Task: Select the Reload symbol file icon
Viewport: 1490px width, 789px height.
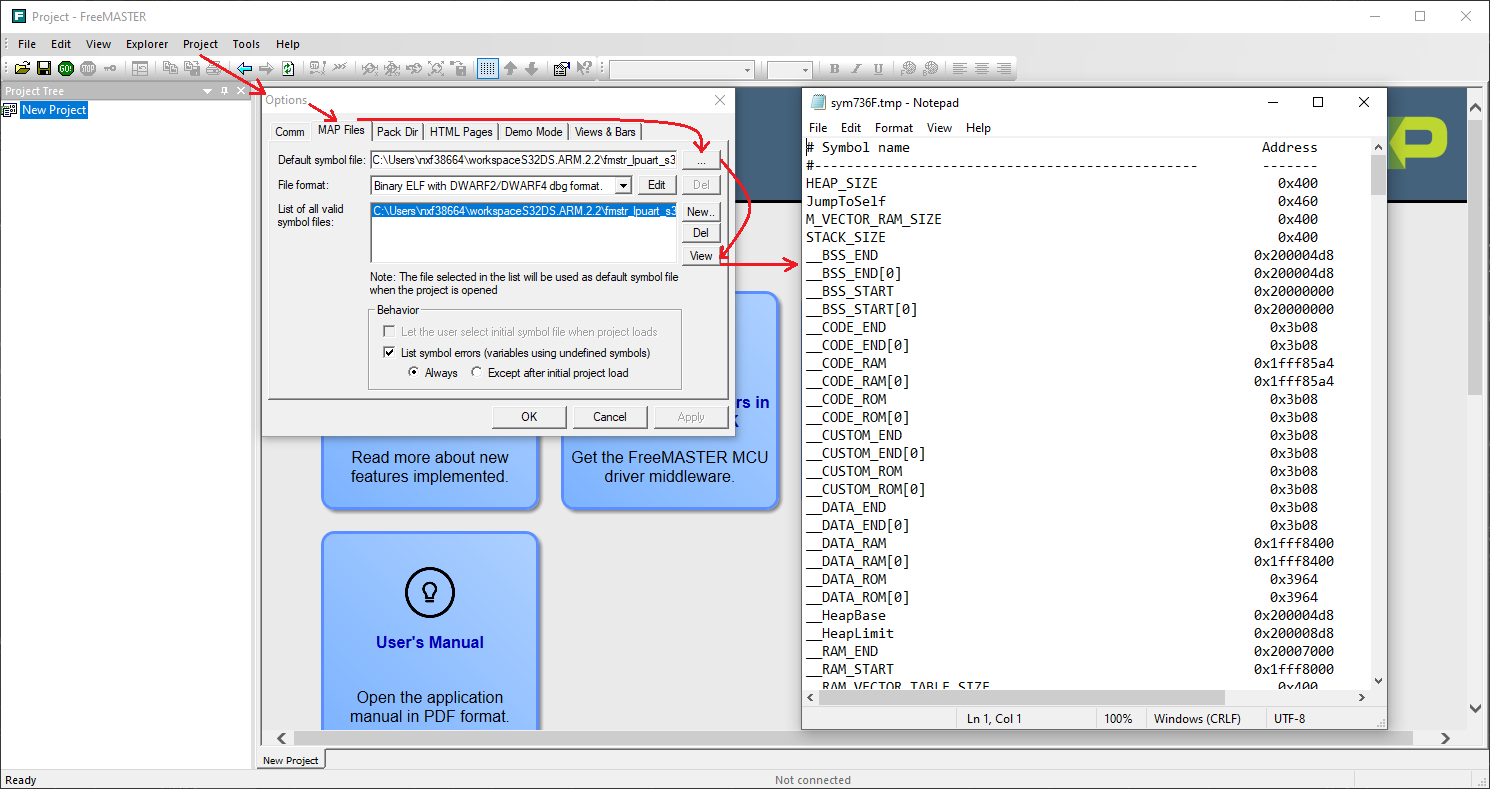Action: point(287,68)
